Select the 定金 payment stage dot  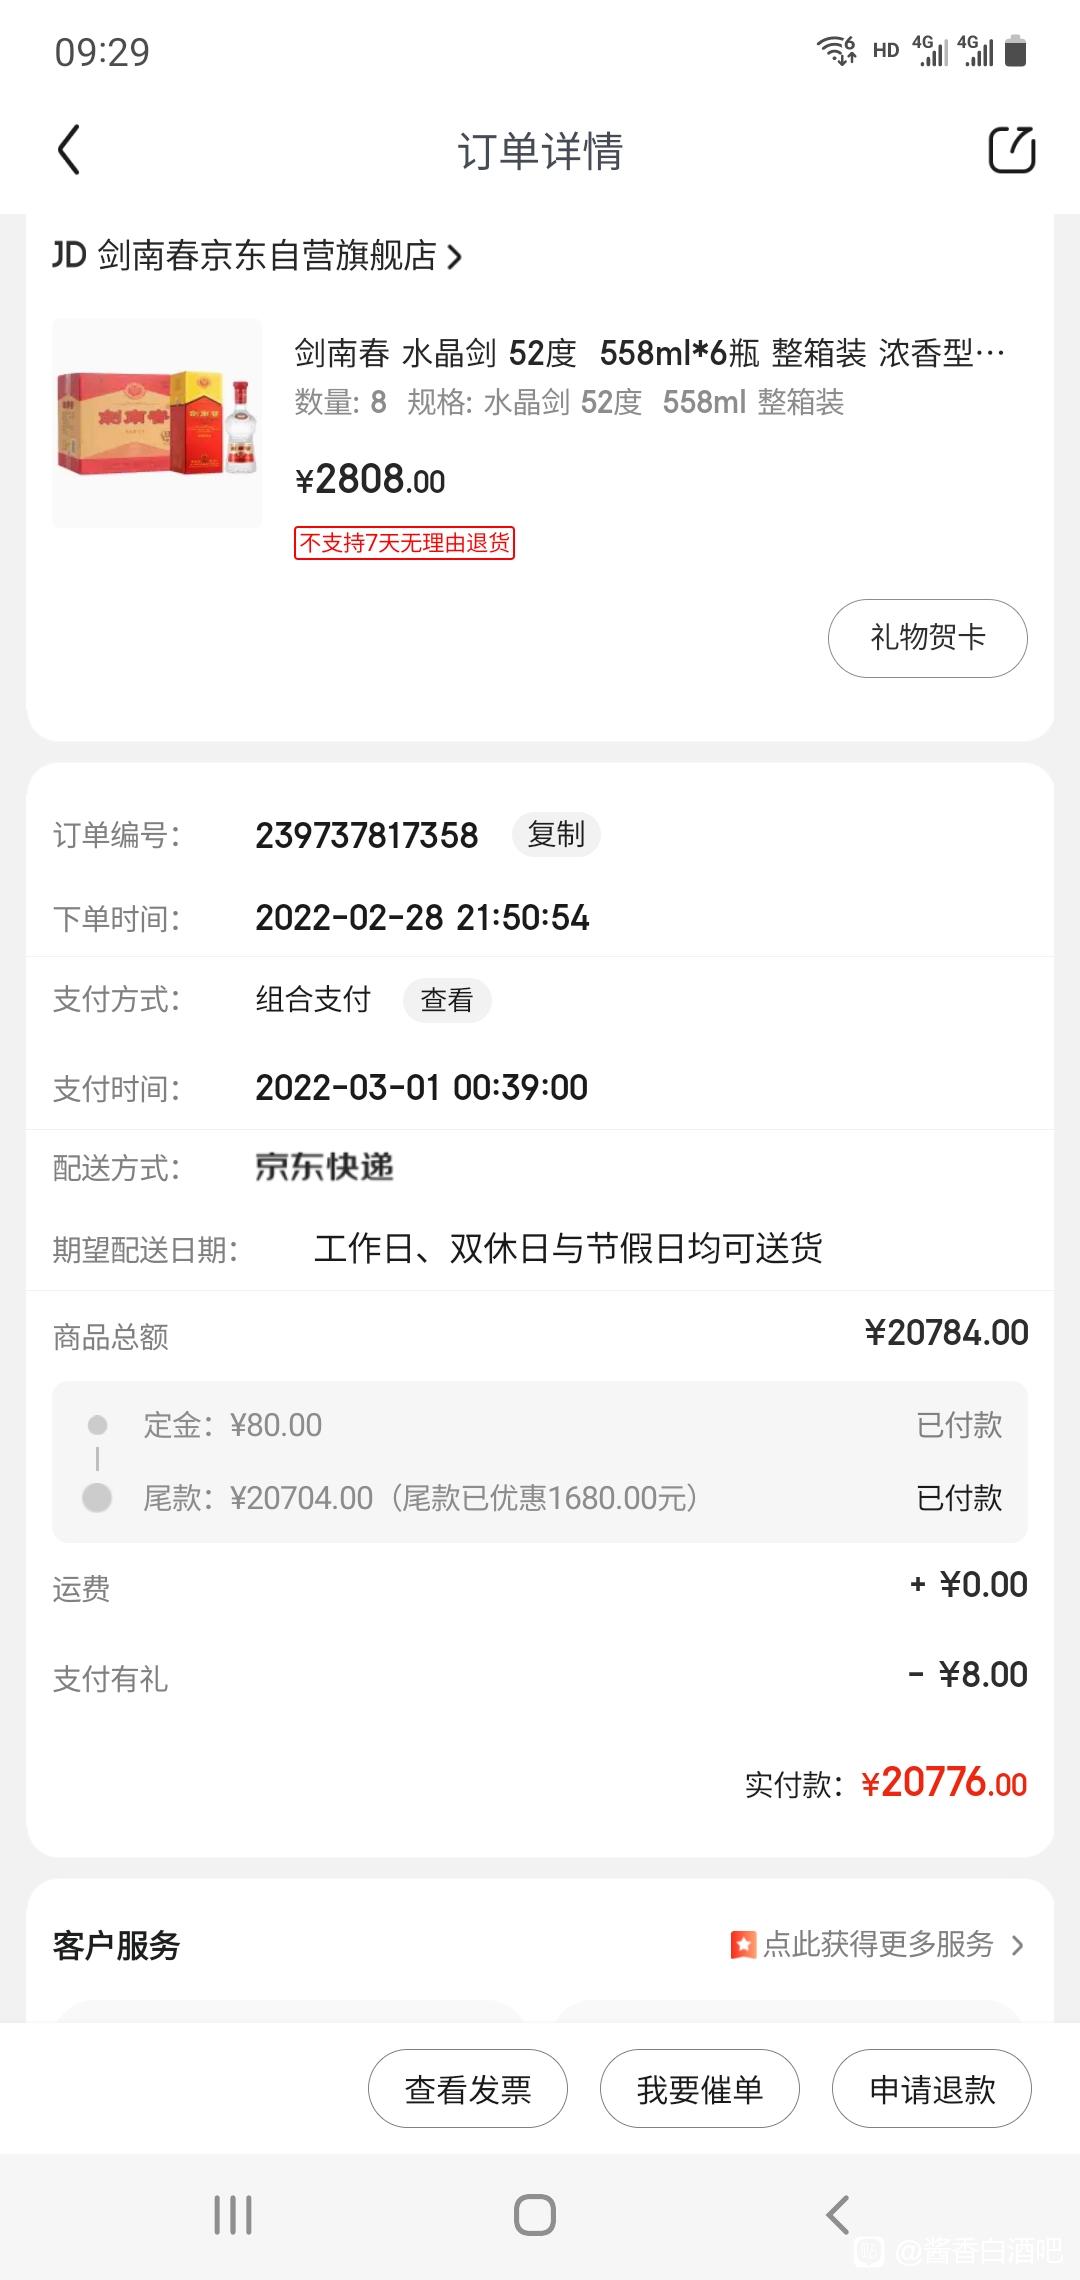point(97,1425)
